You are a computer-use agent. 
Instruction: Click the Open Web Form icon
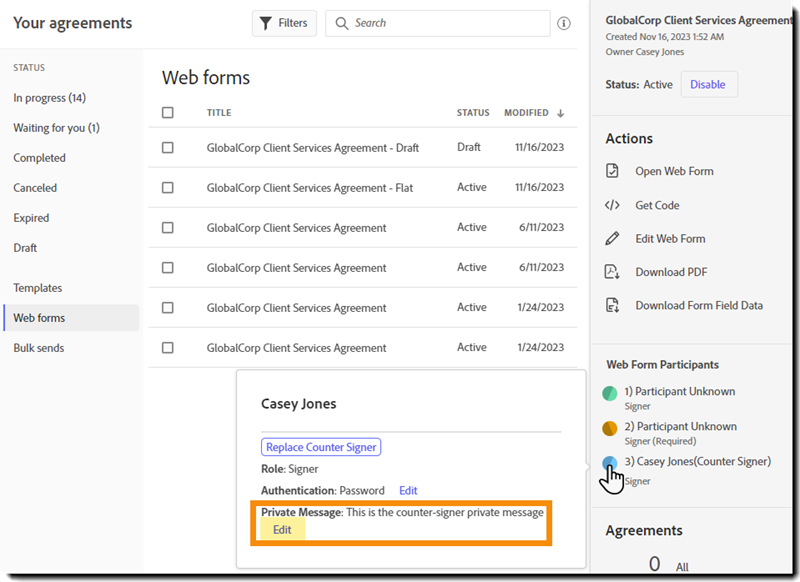[x=613, y=171]
